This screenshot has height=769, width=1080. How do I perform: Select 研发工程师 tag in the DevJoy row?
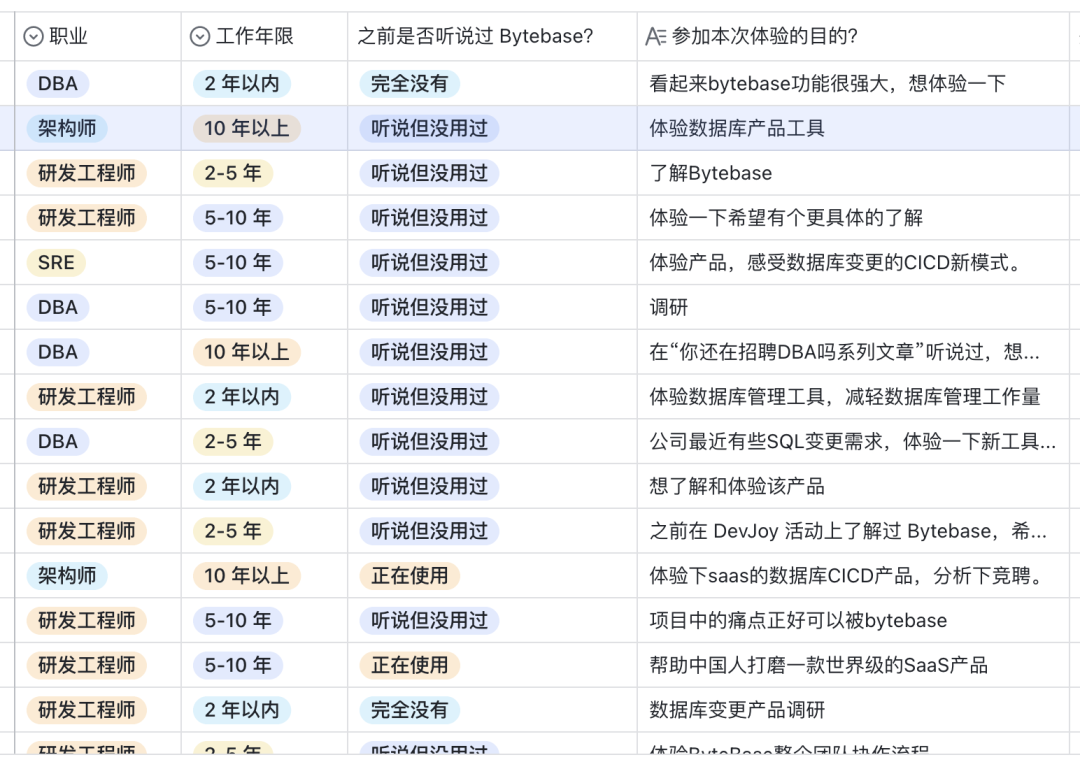coord(87,531)
